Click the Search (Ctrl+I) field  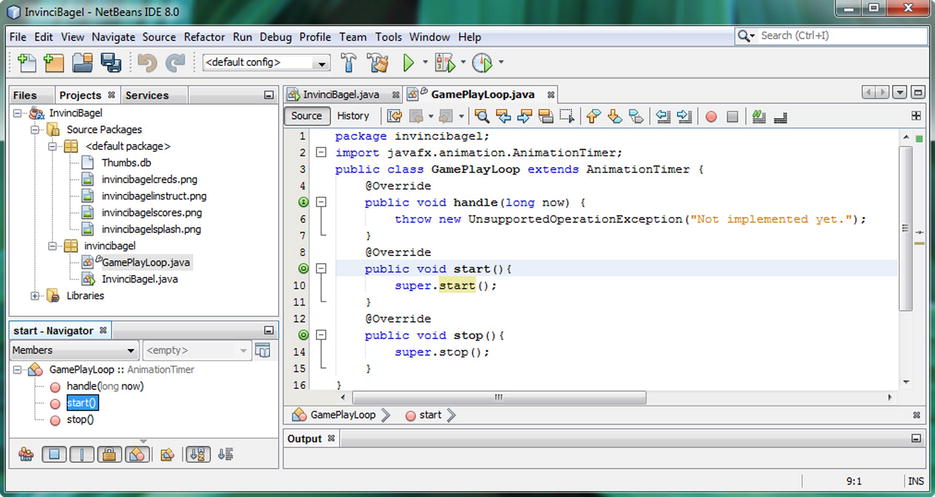[831, 36]
